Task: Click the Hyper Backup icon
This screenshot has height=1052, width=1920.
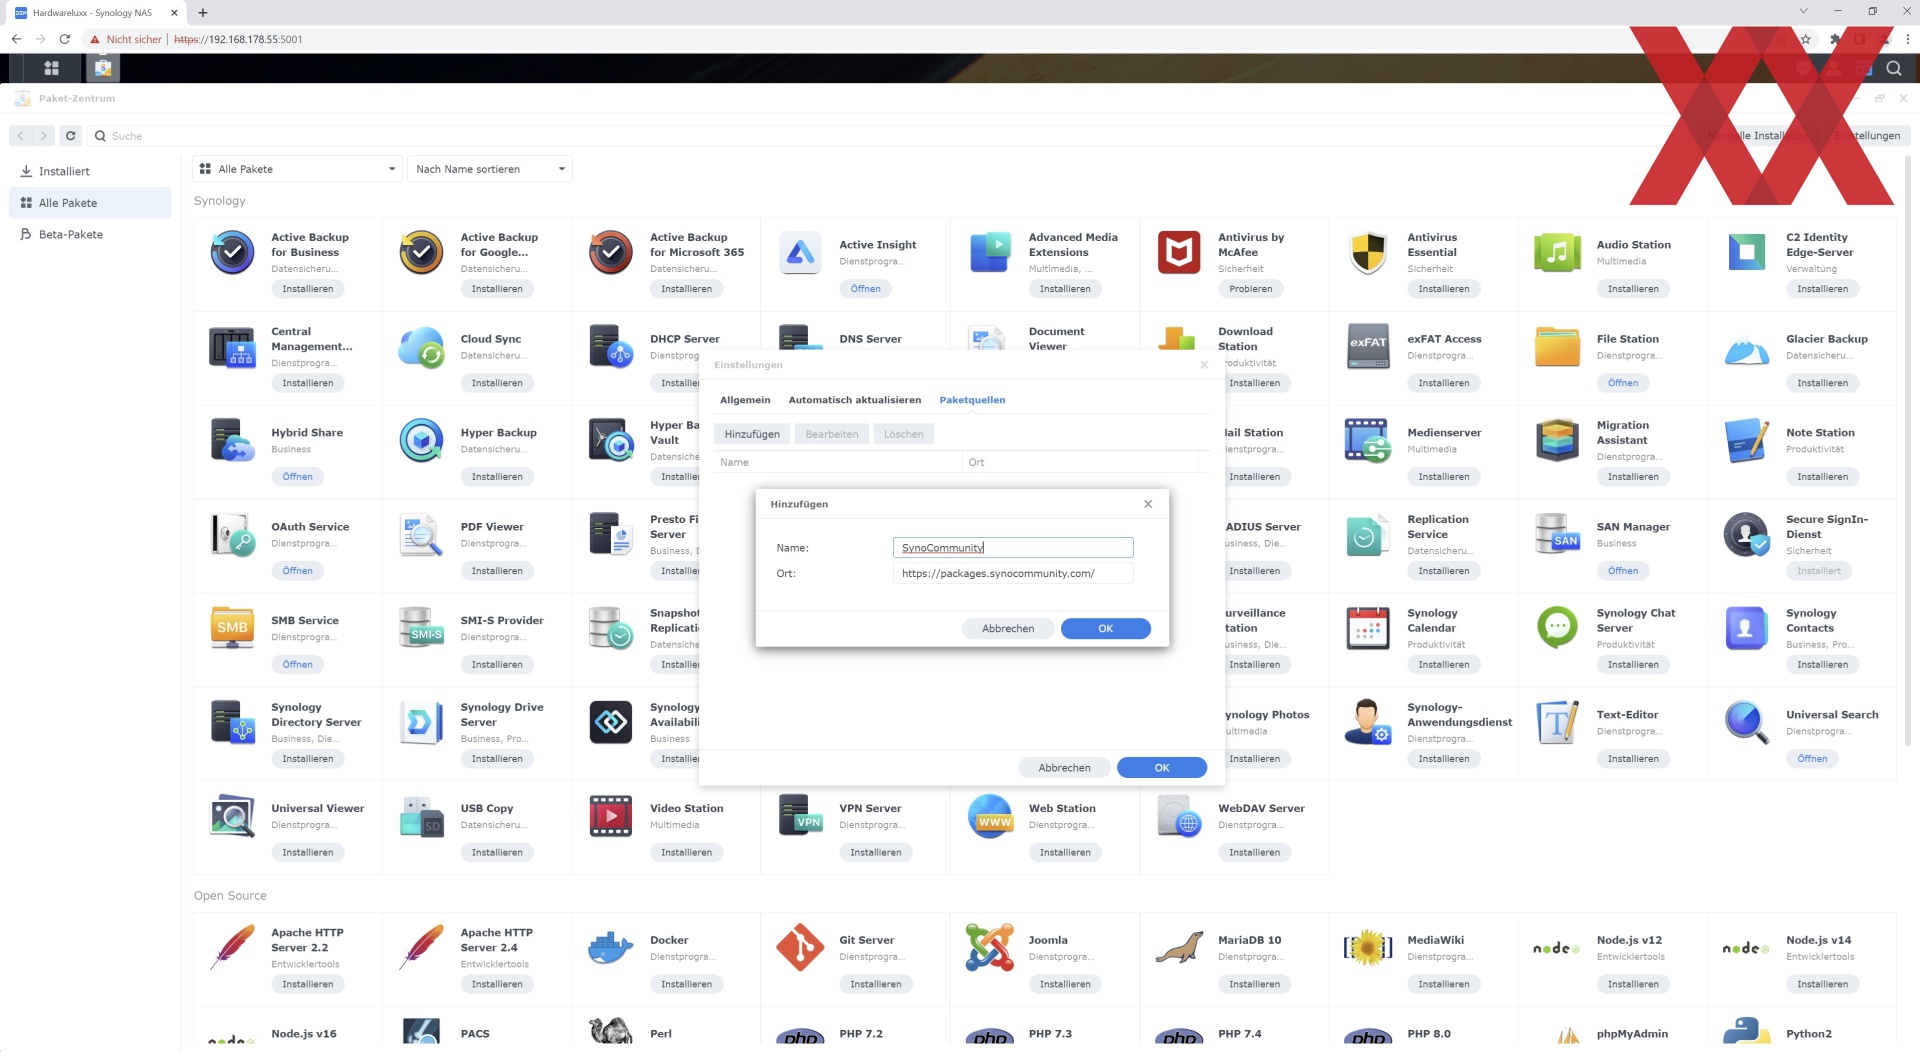Action: click(421, 441)
